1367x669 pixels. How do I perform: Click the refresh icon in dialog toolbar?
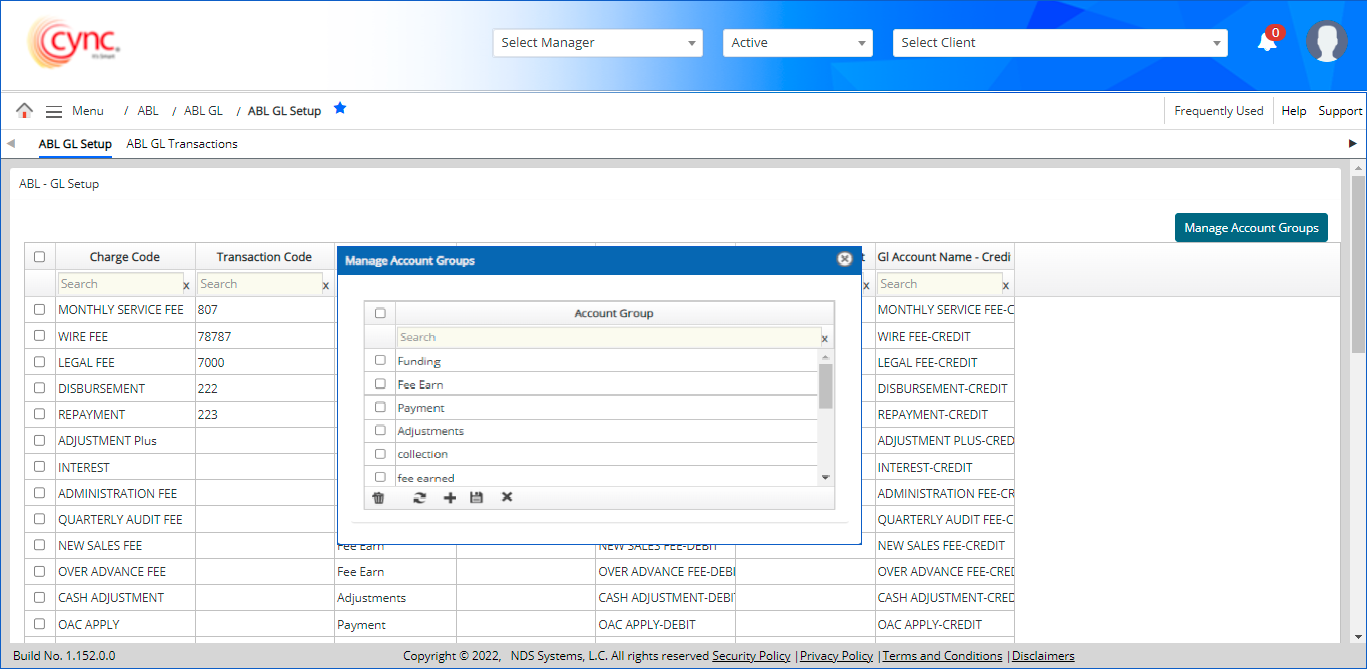pyautogui.click(x=420, y=498)
